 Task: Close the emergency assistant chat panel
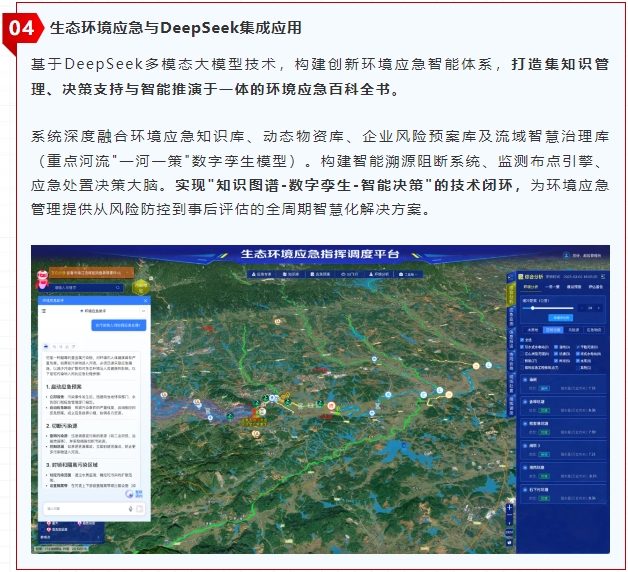[x=145, y=300]
